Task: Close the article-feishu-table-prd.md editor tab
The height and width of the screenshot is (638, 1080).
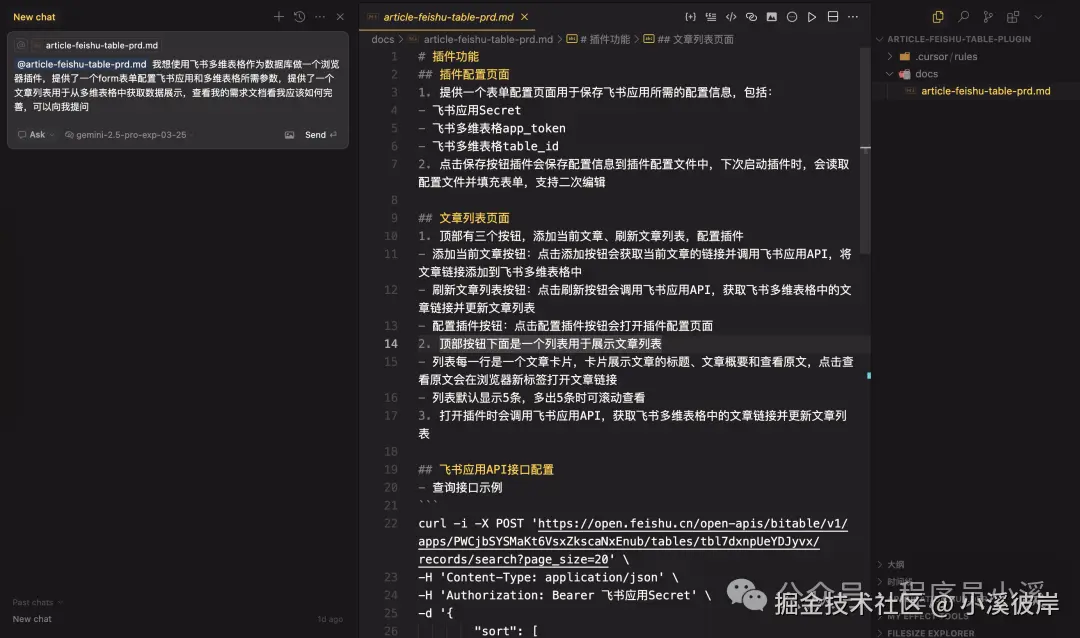Action: (525, 17)
